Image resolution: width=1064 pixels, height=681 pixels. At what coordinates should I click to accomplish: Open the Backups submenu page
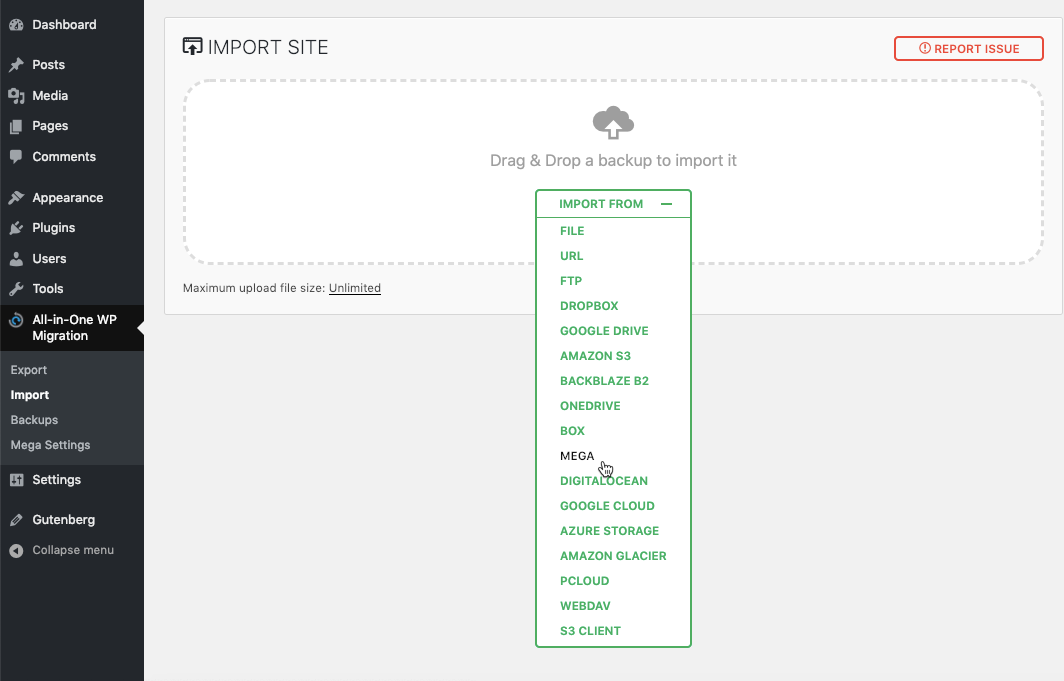tap(35, 420)
